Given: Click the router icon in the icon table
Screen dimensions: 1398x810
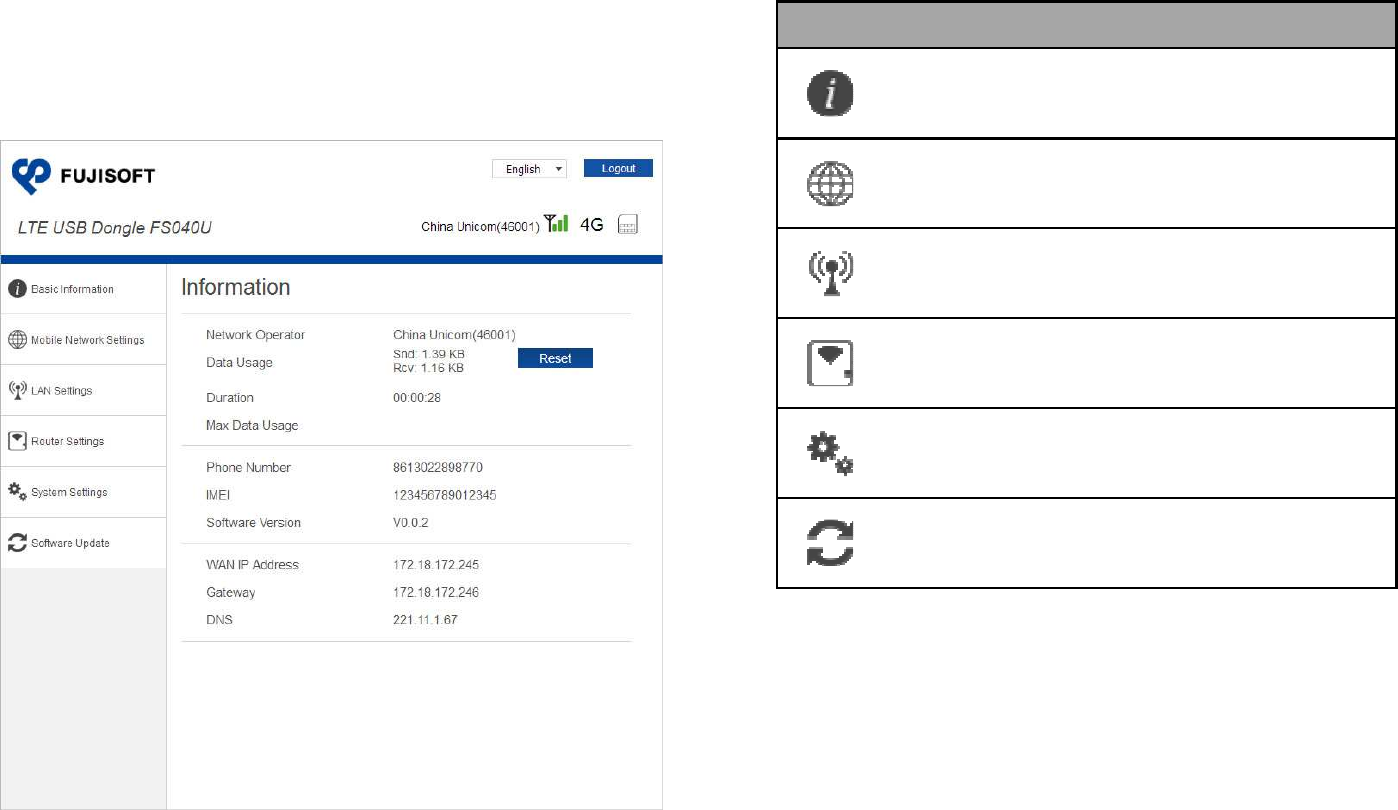Looking at the screenshot, I should coord(830,364).
